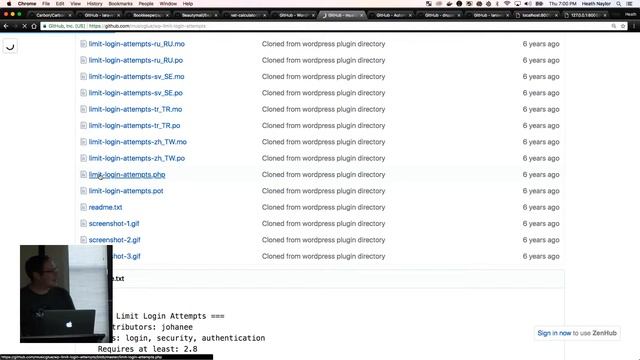Stop page loading with the X button
The image size is (640, 360).
pyautogui.click(x=24, y=26)
